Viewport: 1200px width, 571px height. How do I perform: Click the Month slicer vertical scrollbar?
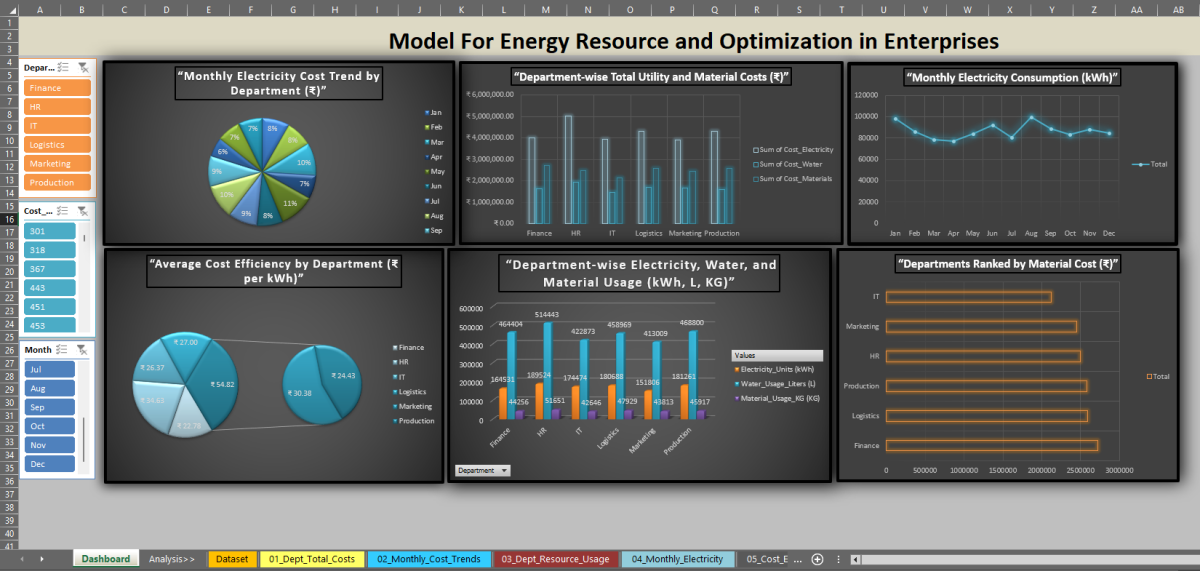click(x=84, y=430)
